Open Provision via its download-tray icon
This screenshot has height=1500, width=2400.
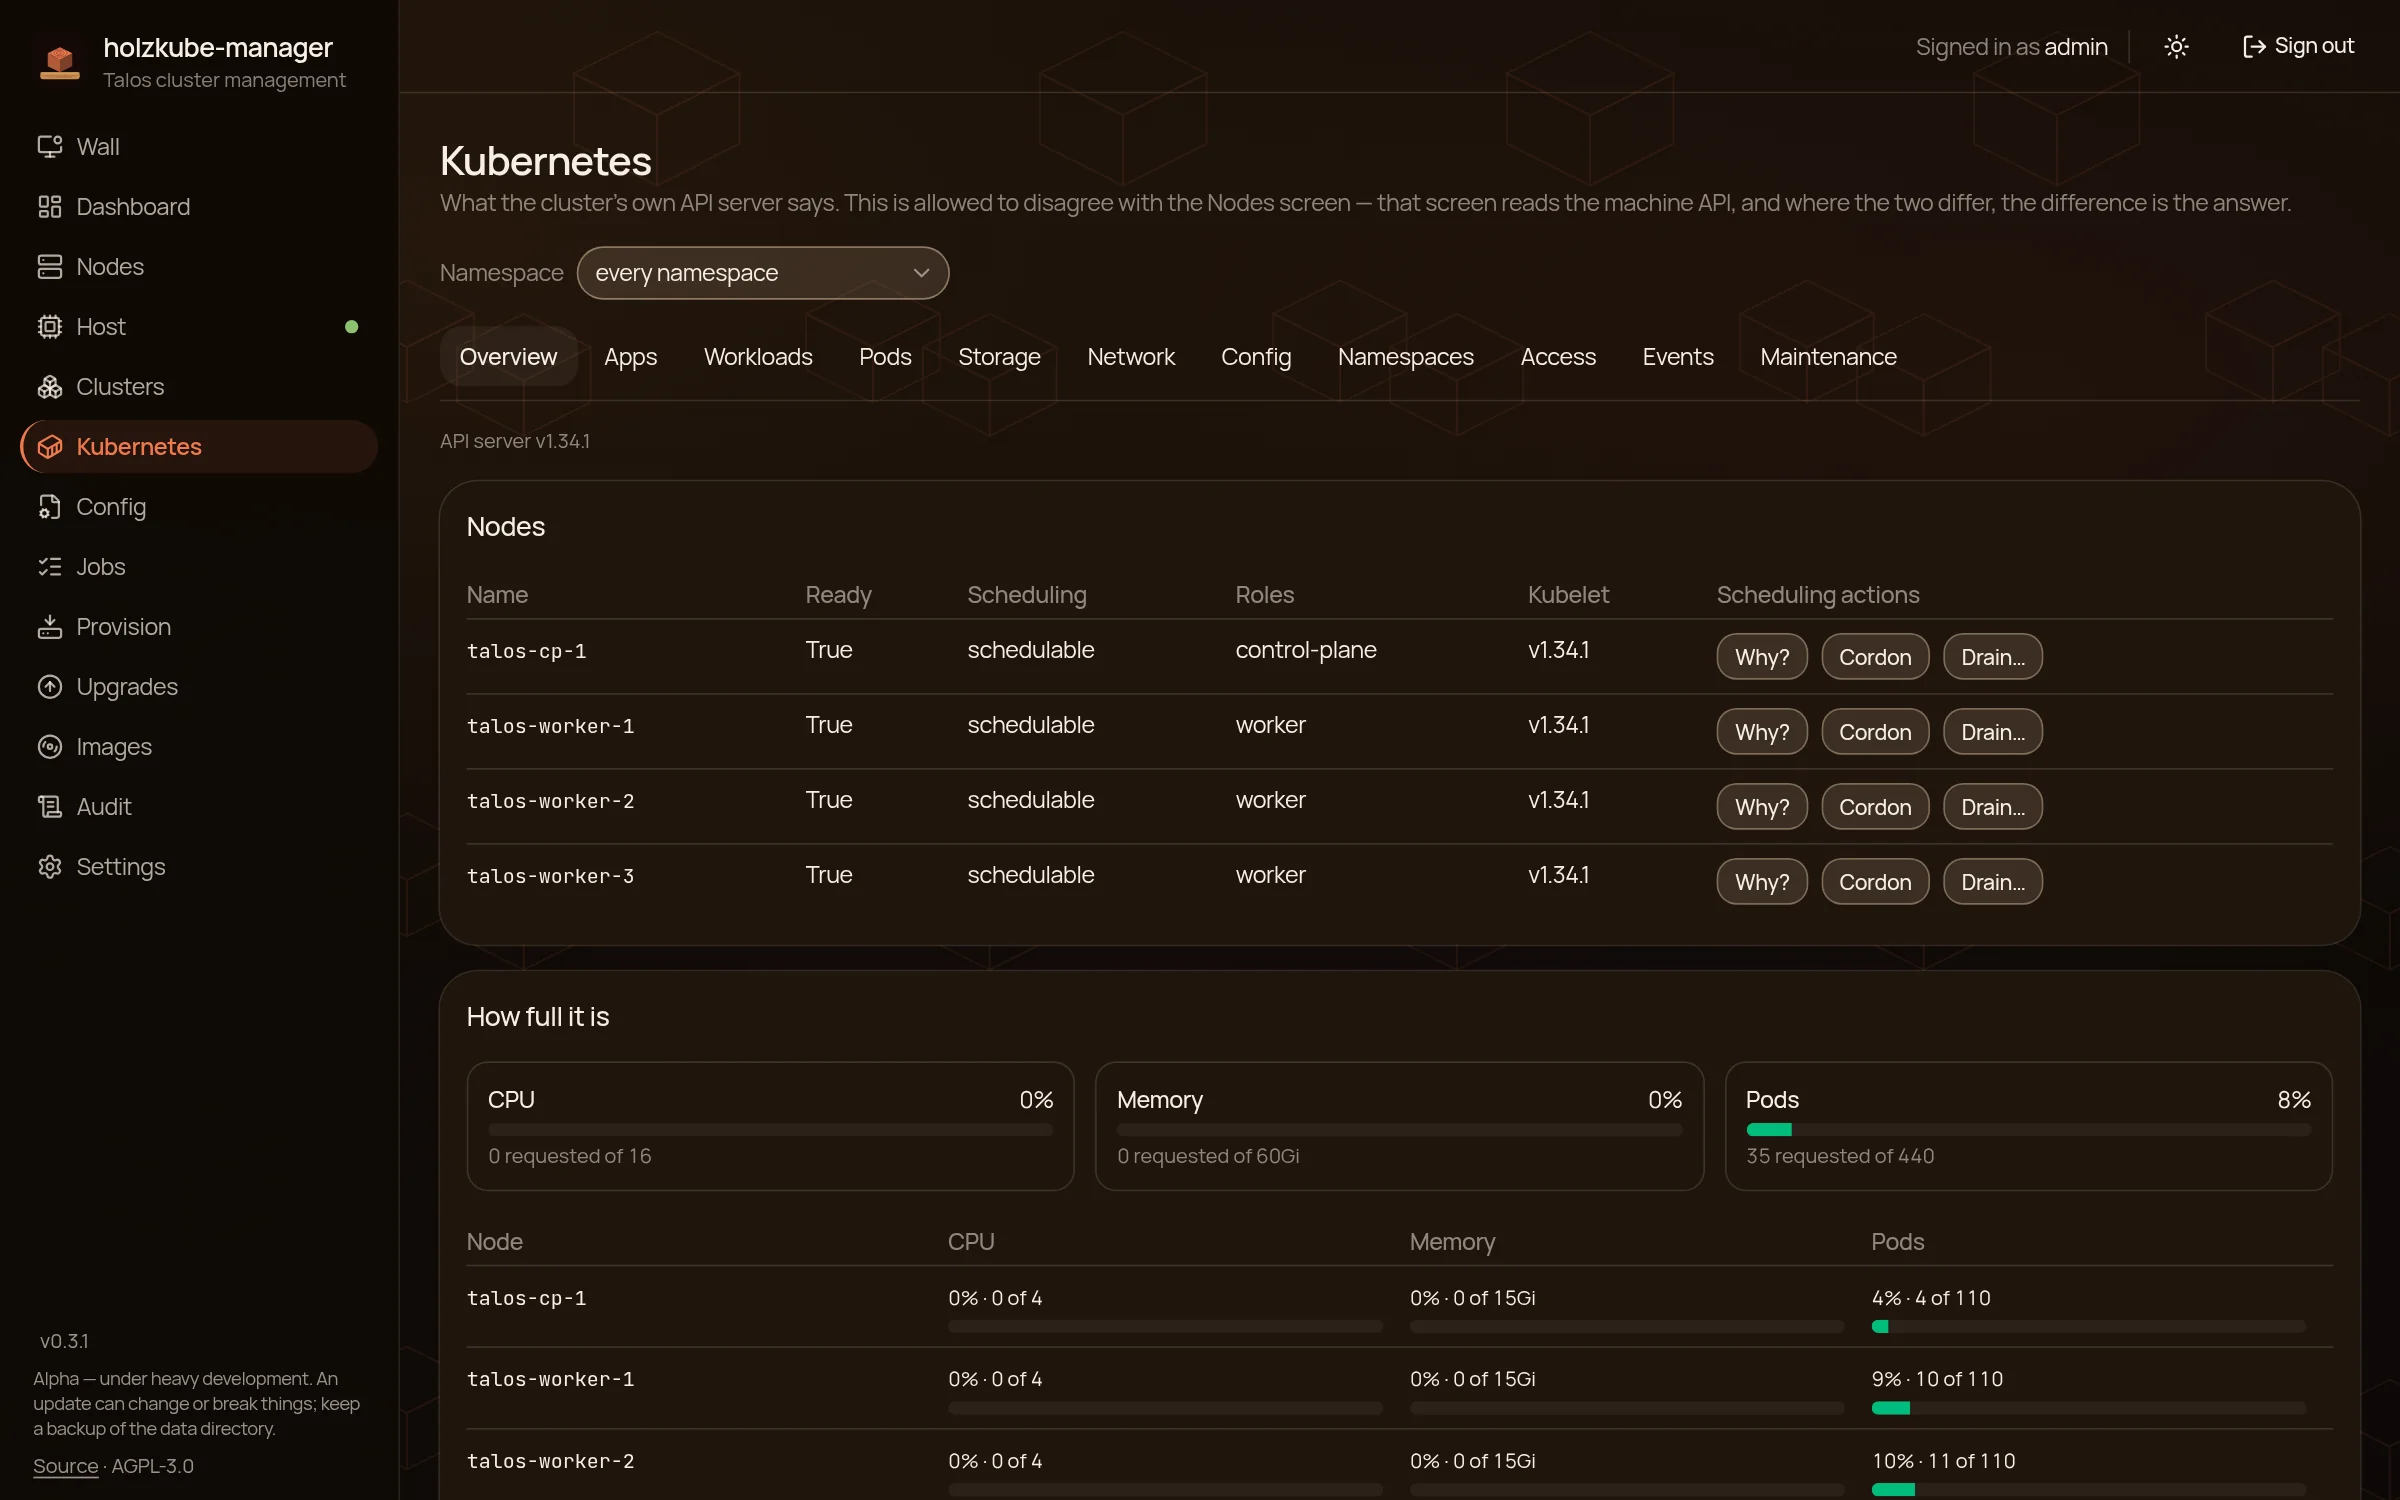pyautogui.click(x=50, y=627)
